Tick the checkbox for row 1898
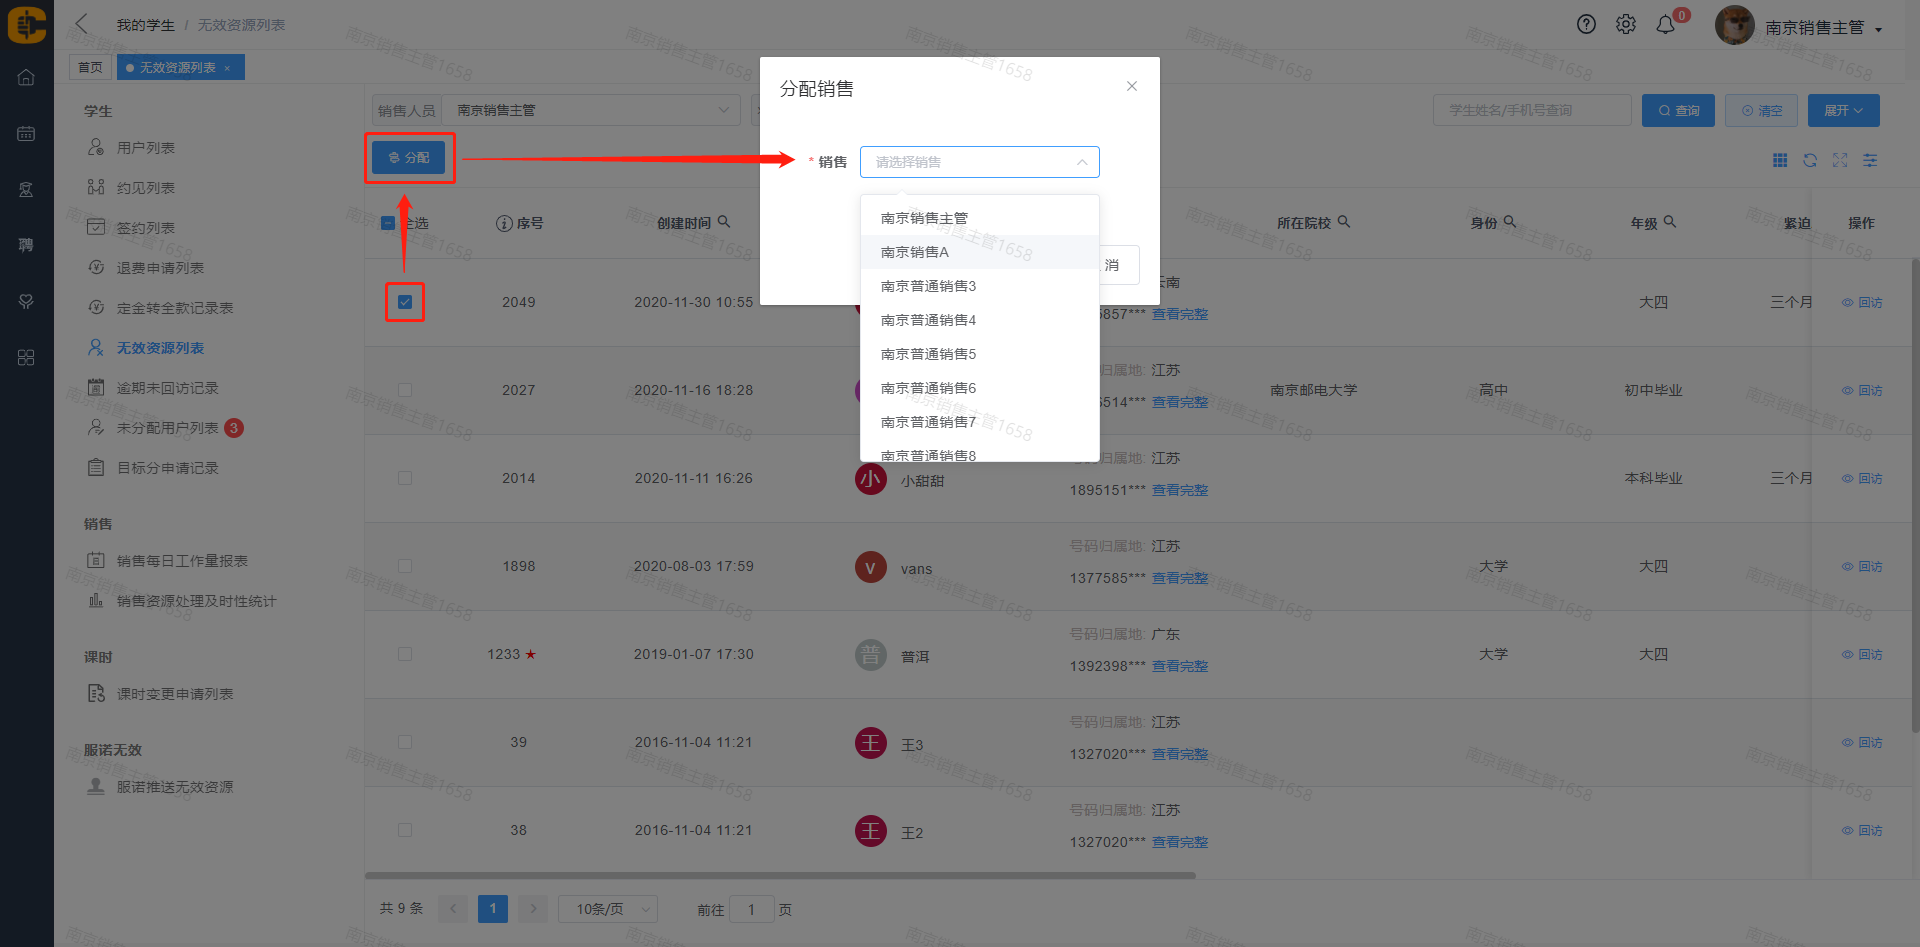This screenshot has width=1920, height=947. pyautogui.click(x=405, y=566)
